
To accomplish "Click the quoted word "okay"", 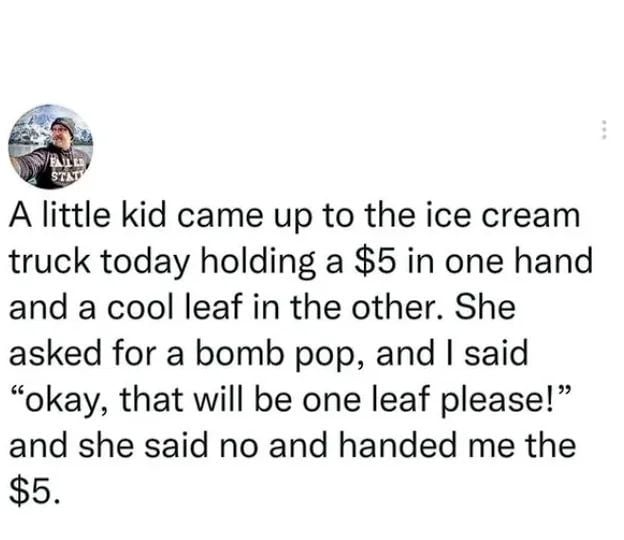I will tap(76, 396).
